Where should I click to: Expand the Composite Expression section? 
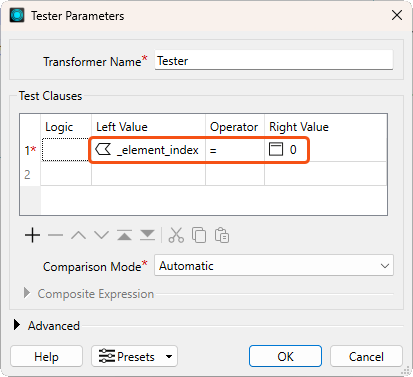coord(27,293)
